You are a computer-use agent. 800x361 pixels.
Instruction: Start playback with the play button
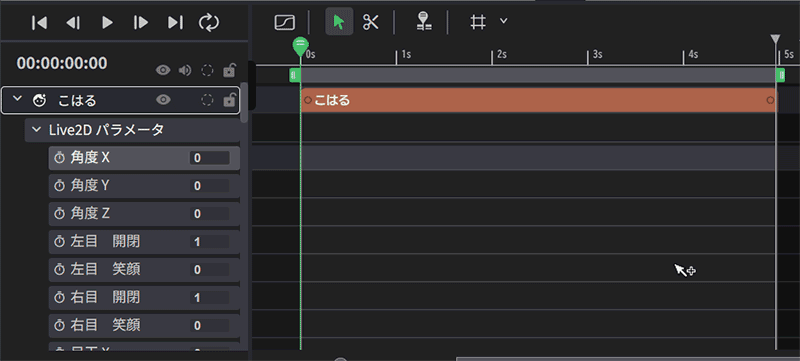click(107, 22)
